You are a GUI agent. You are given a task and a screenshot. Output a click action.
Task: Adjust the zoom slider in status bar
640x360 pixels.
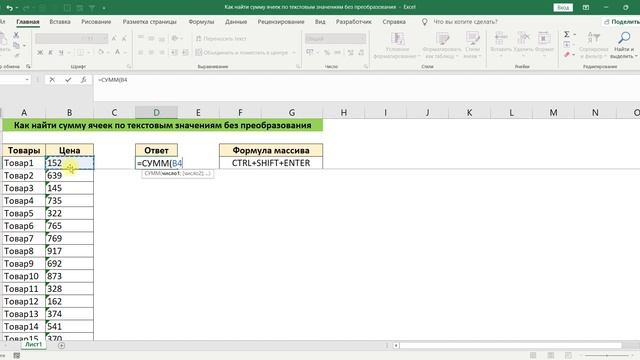pyautogui.click(x=606, y=356)
